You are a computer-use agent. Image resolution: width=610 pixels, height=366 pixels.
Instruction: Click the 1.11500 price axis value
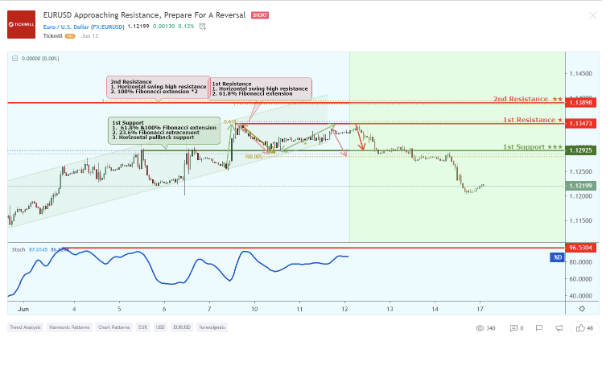[580, 221]
